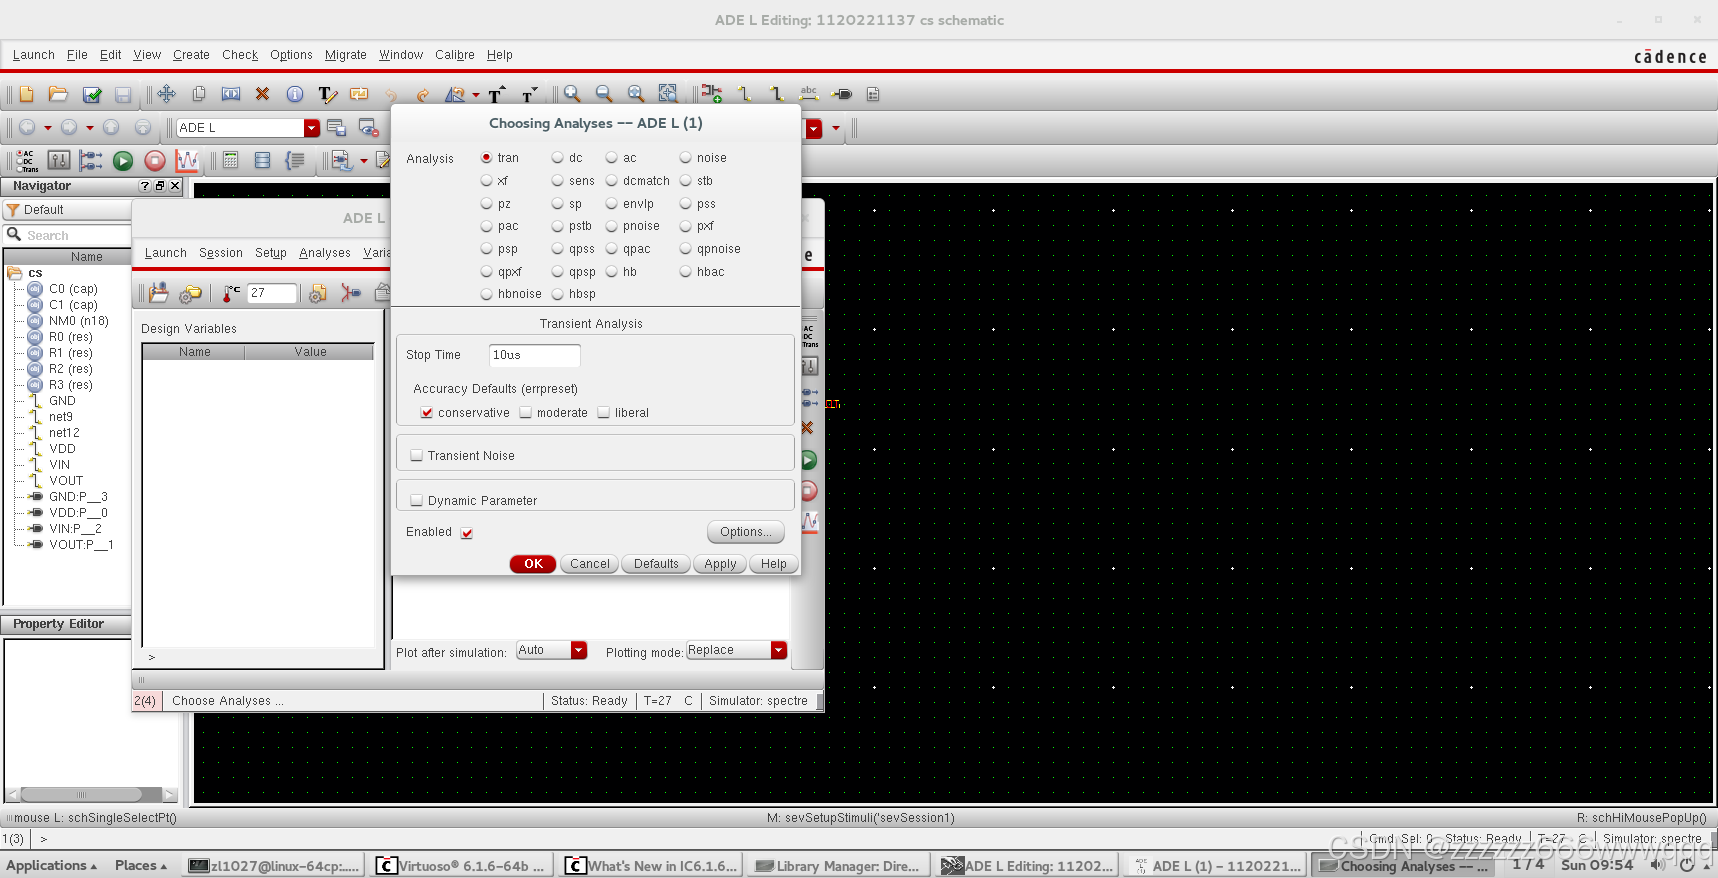Select the pss analysis radio button
Screen dimensions: 1718x878
(685, 204)
